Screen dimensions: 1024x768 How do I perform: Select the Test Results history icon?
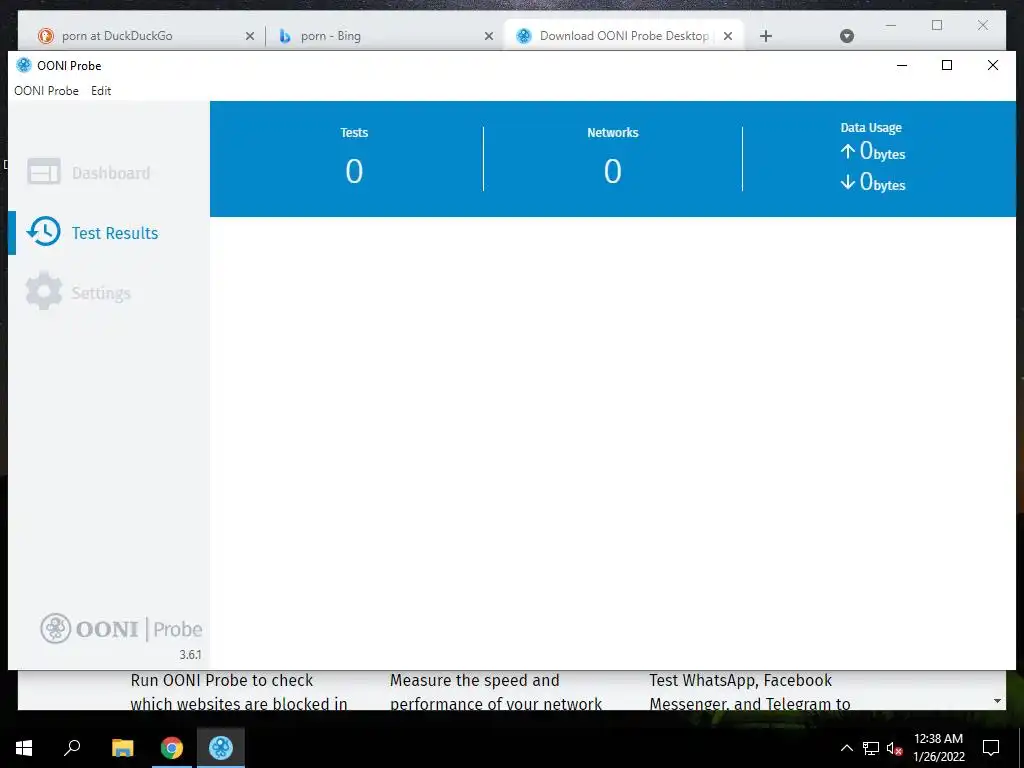coord(44,232)
